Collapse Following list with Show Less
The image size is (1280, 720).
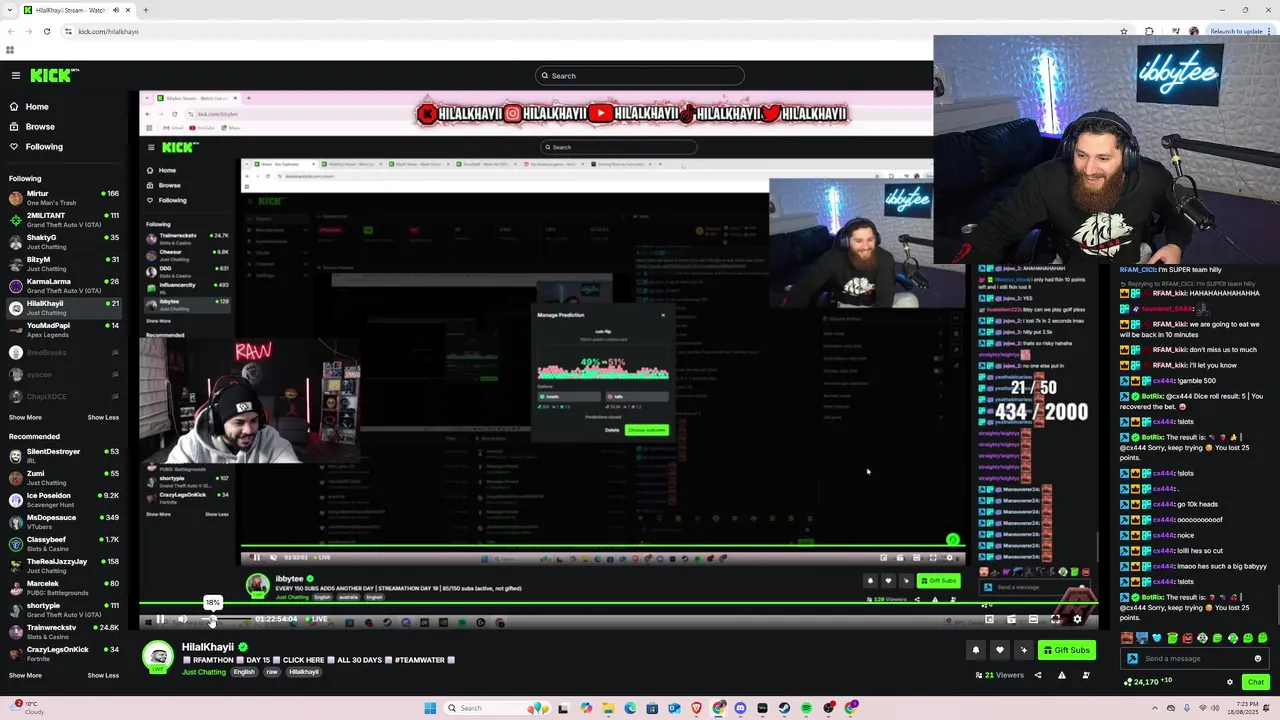click(103, 417)
